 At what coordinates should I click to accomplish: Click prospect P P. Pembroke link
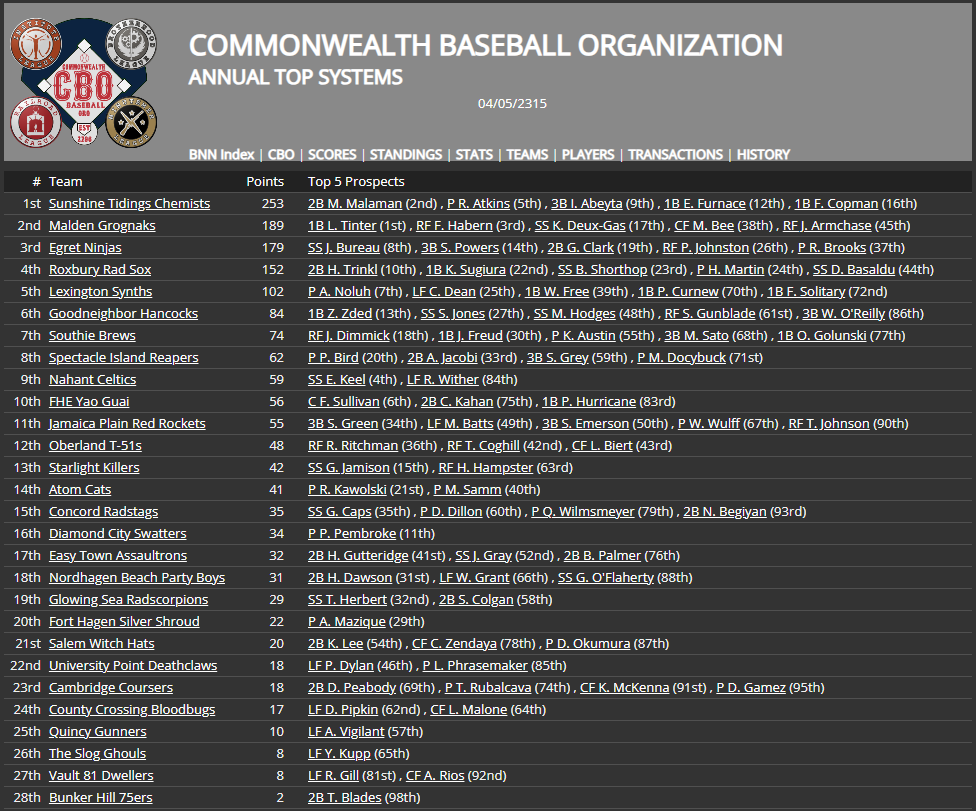[352, 533]
